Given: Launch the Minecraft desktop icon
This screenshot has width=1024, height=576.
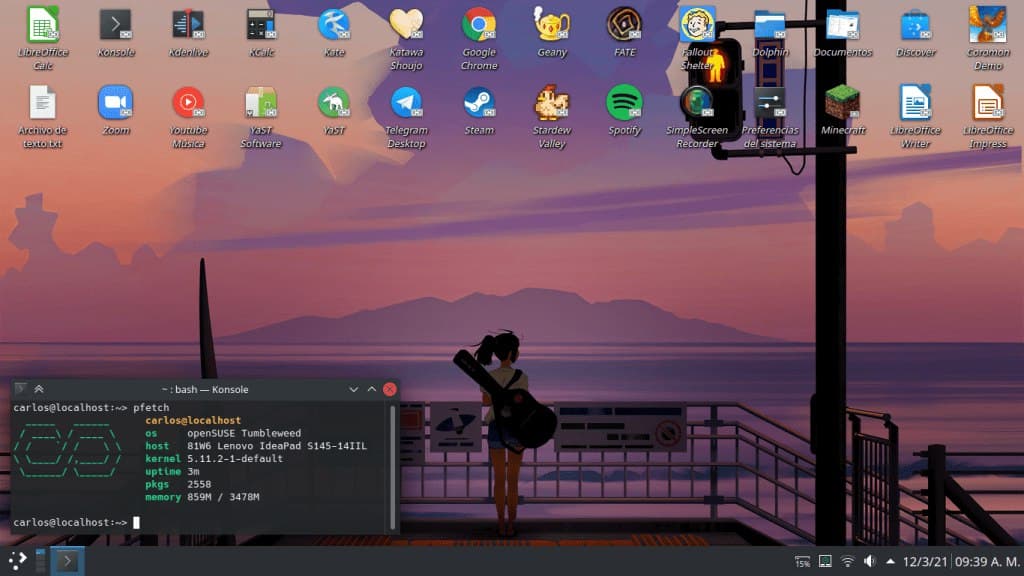Looking at the screenshot, I should click(x=843, y=103).
